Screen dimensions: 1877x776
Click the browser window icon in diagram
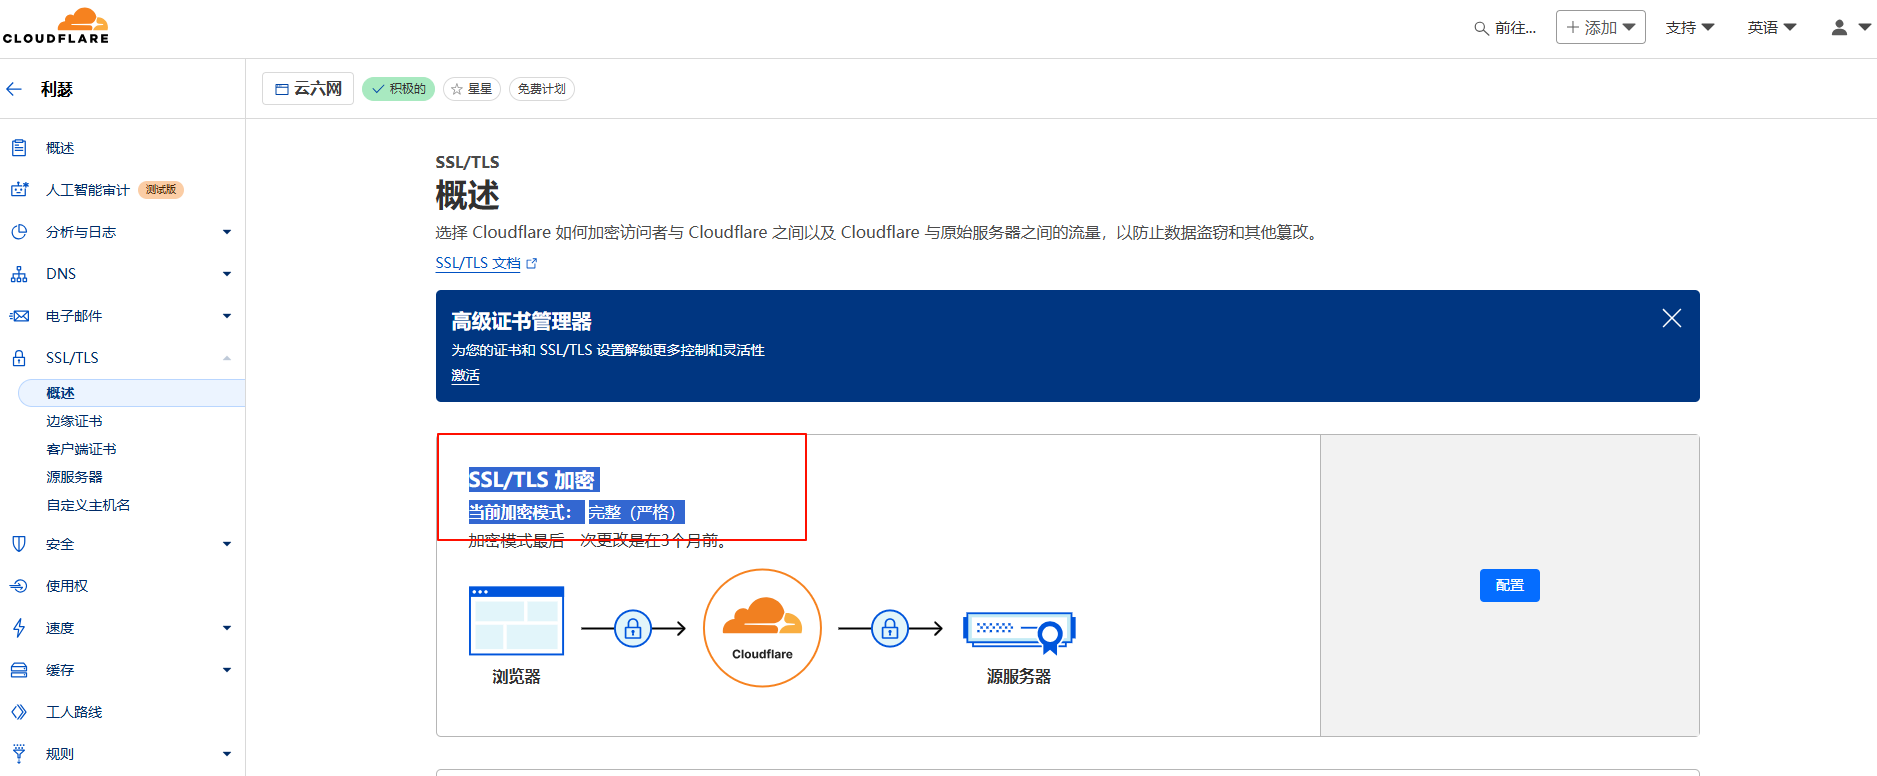click(516, 620)
